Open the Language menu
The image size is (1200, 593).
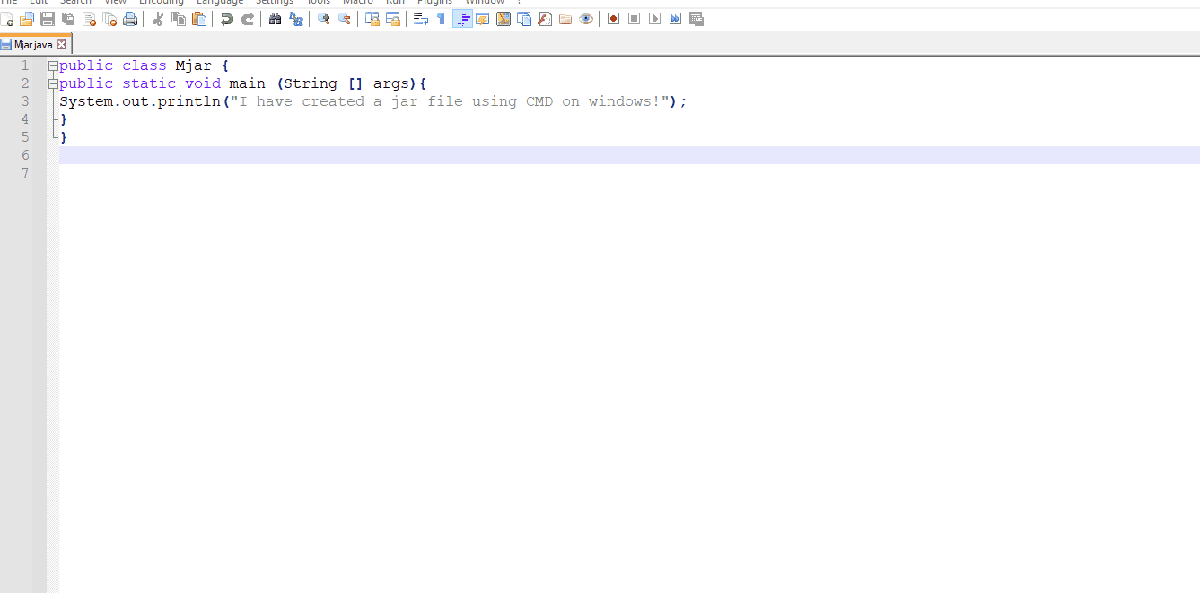point(219,3)
